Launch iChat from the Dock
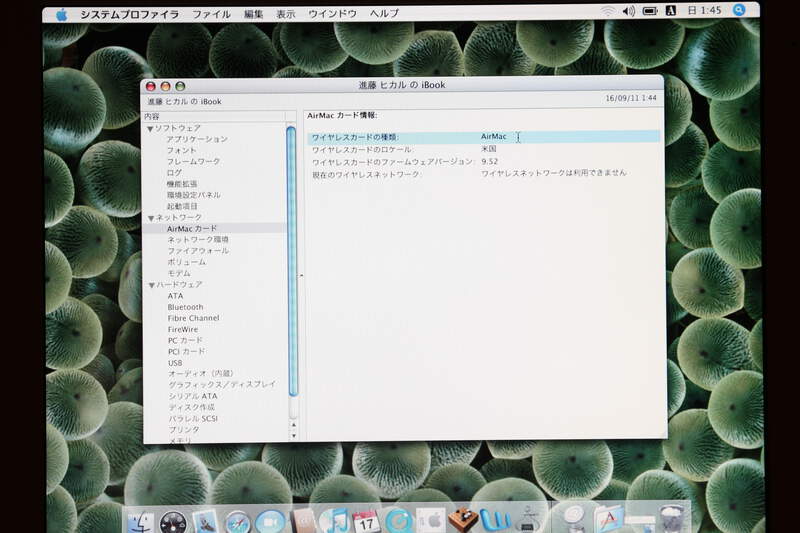 (270, 521)
